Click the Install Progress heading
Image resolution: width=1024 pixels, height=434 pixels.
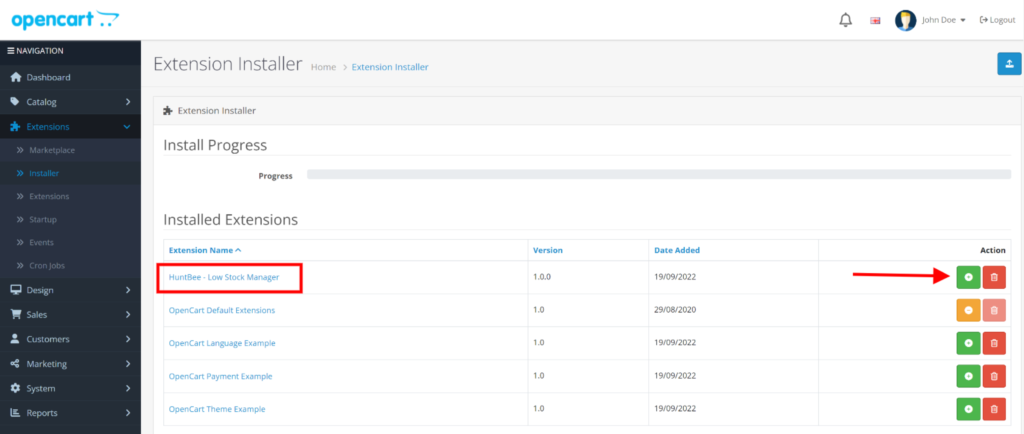[215, 145]
